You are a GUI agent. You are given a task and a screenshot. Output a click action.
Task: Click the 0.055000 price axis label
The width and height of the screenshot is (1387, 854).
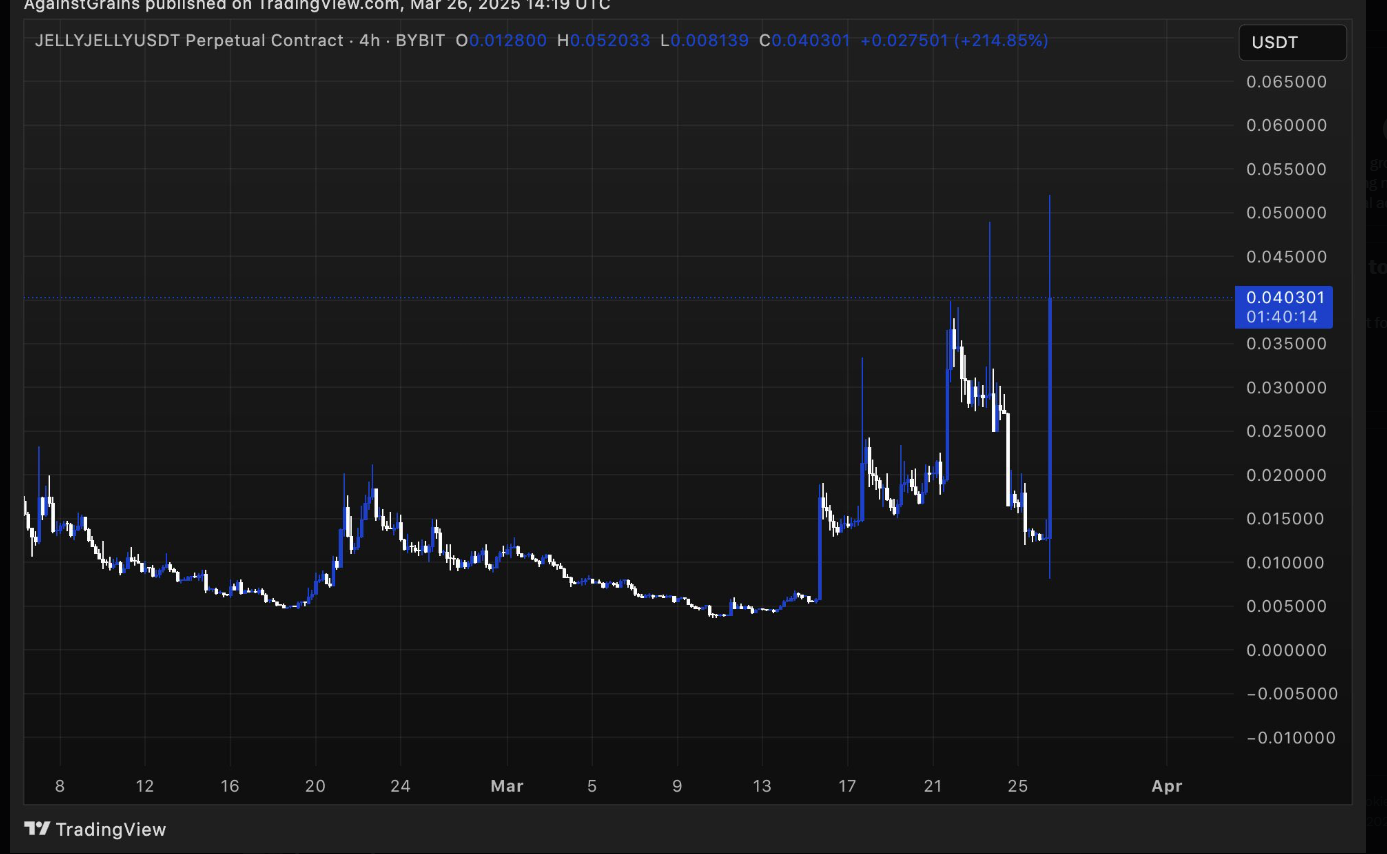tap(1286, 170)
